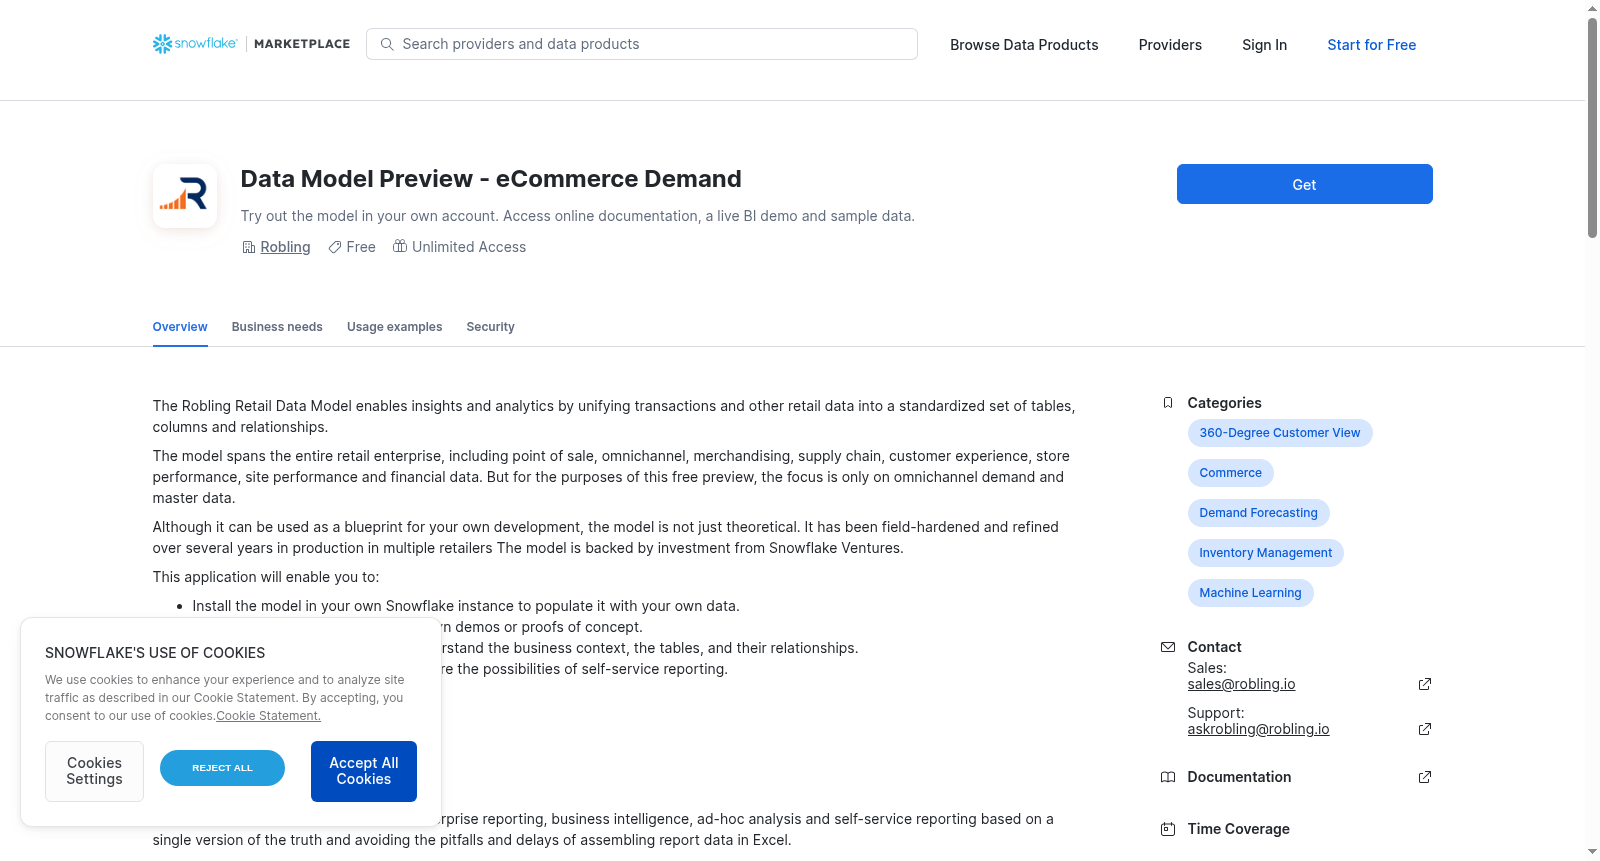Click the scrollbar down arrow
The height and width of the screenshot is (861, 1600).
click(x=1592, y=852)
